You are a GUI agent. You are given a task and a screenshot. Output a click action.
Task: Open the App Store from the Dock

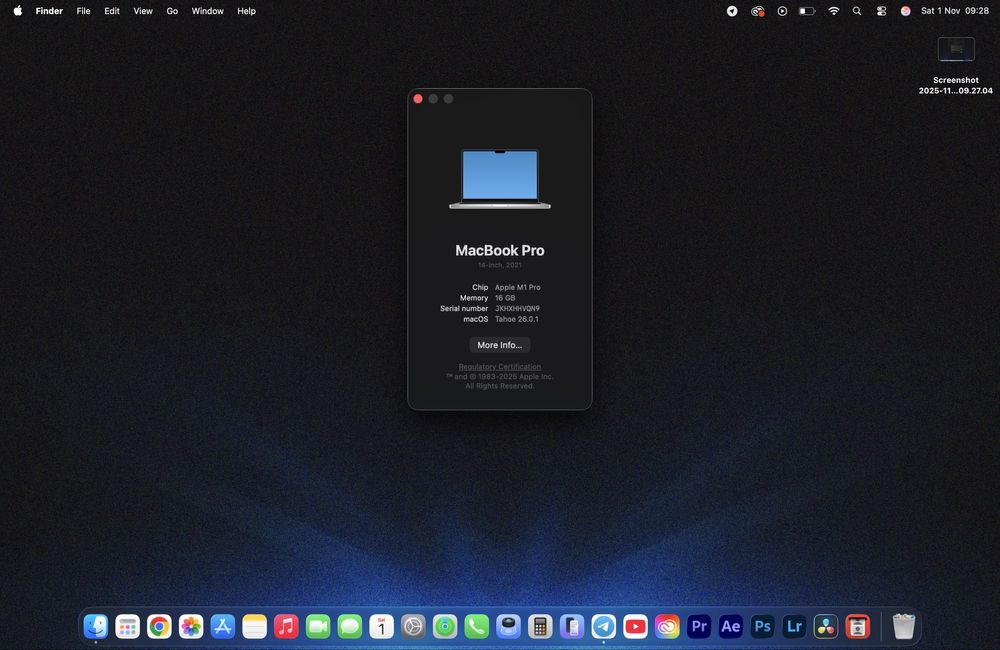click(x=223, y=626)
